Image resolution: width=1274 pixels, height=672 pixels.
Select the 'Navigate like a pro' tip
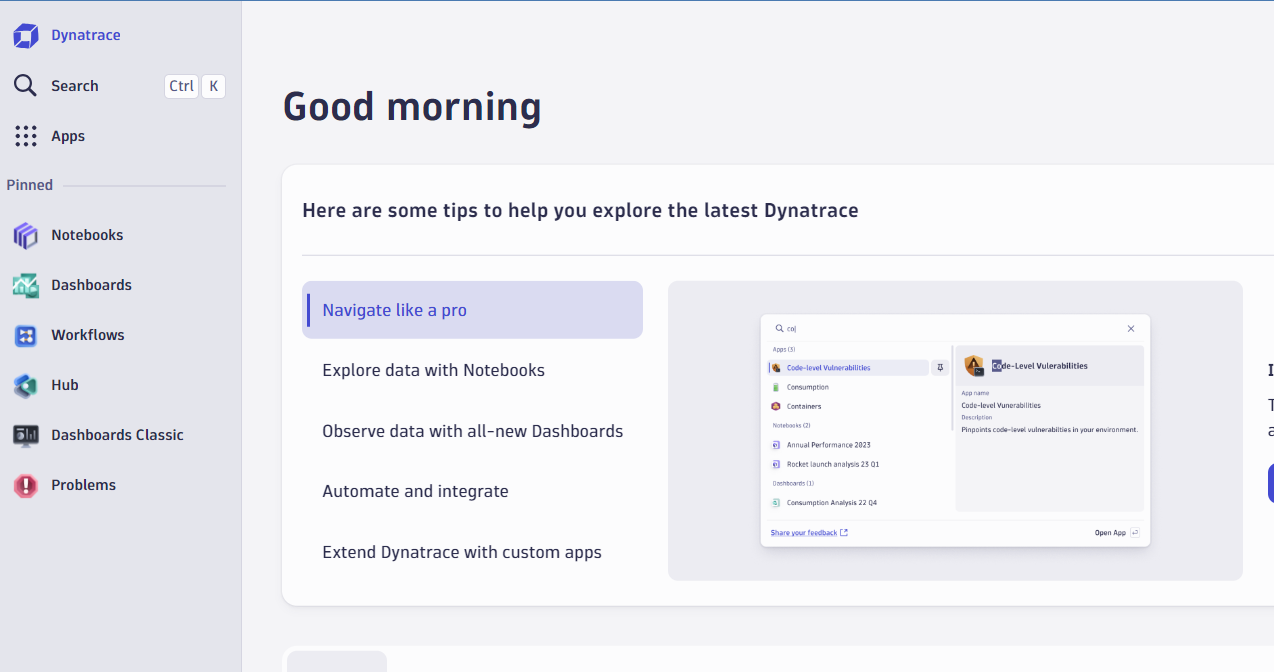coord(472,310)
